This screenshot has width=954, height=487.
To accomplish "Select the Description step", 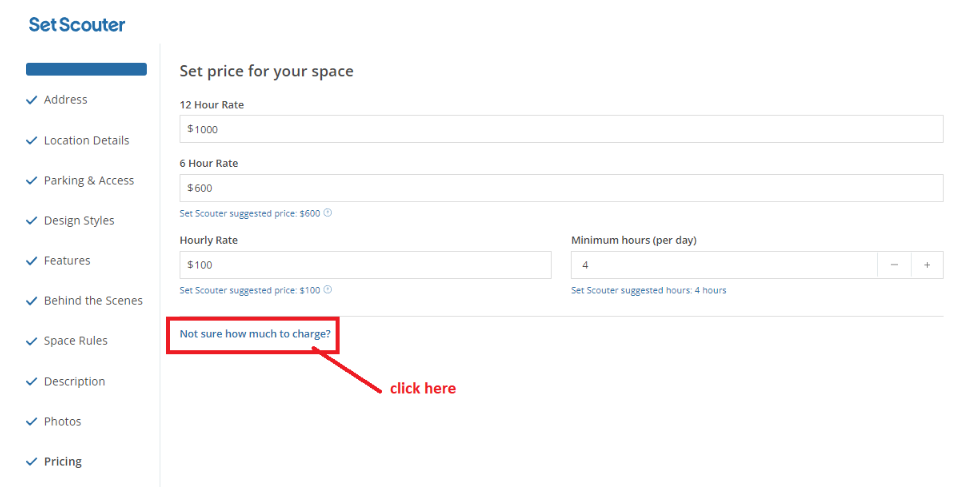I will tap(74, 382).
